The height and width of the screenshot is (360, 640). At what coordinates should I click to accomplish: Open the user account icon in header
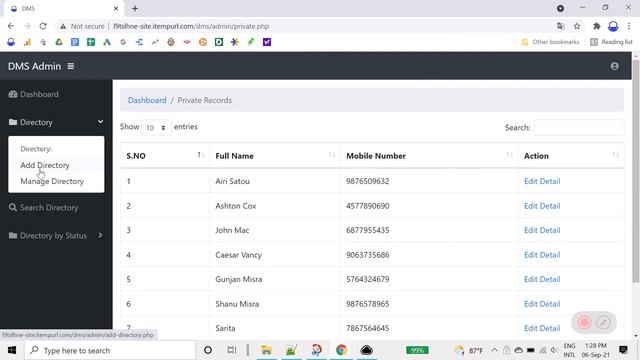[x=614, y=66]
